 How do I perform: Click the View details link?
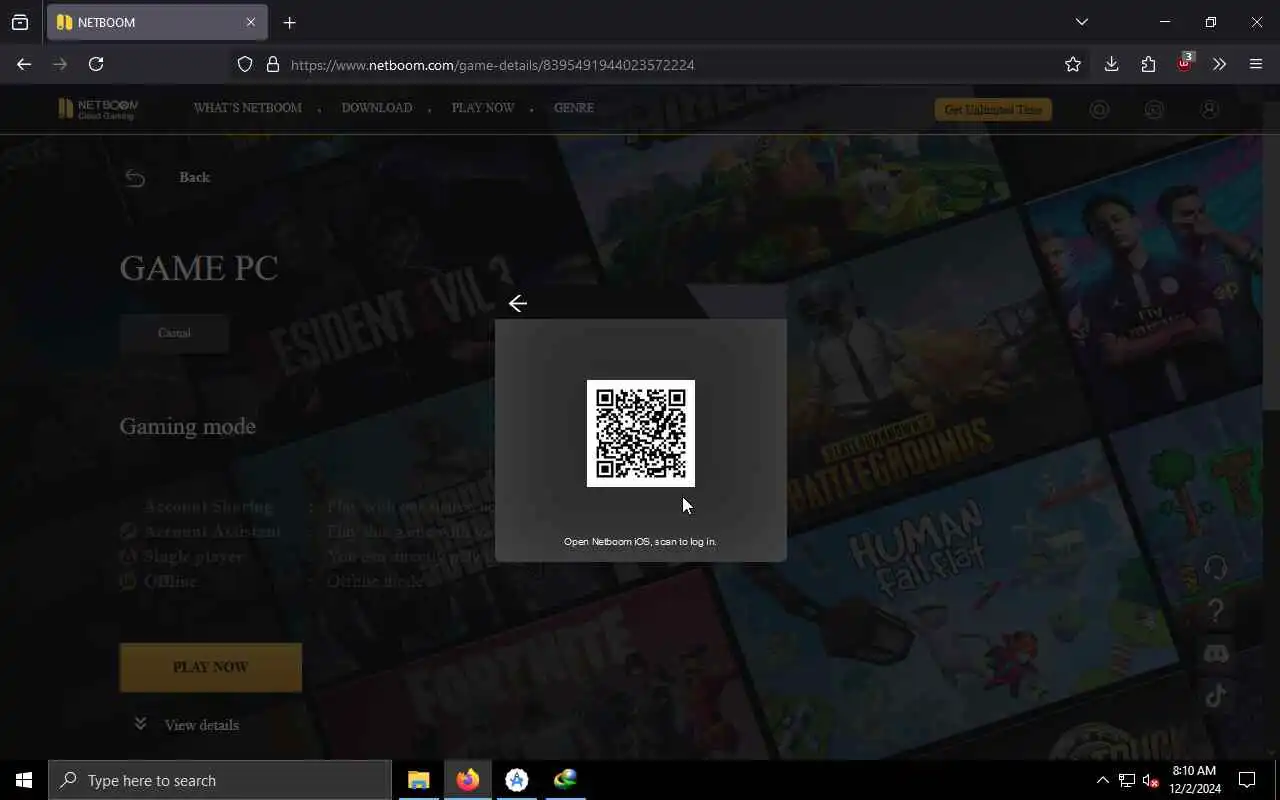(x=201, y=725)
